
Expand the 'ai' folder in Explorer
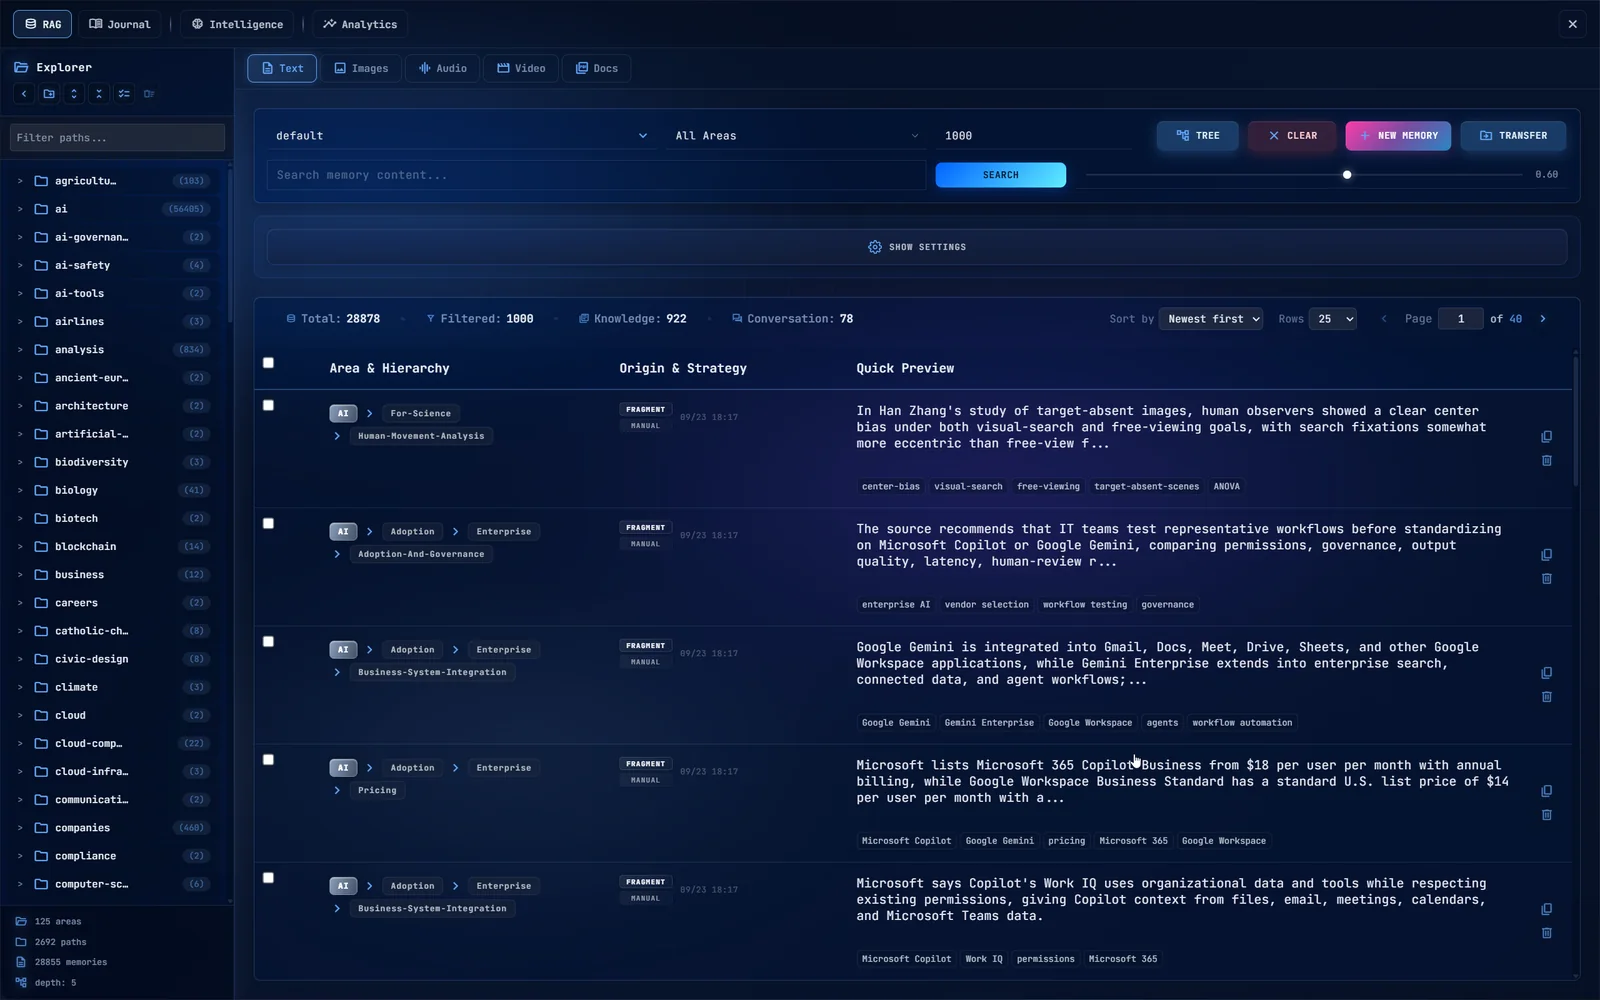[20, 209]
